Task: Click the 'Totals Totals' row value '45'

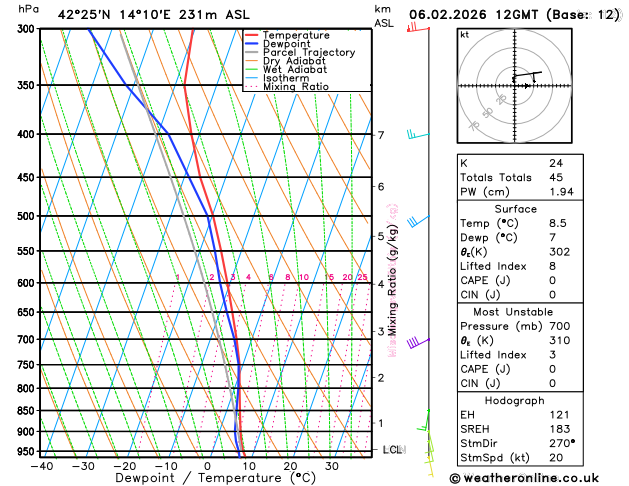Action: click(556, 177)
